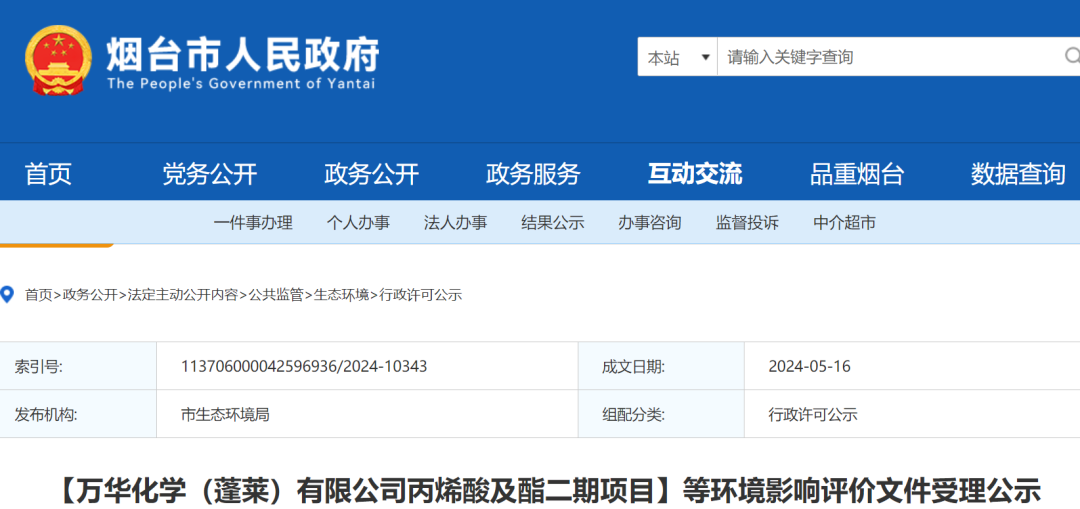Open the 党务公开 navigation tab

[209, 174]
